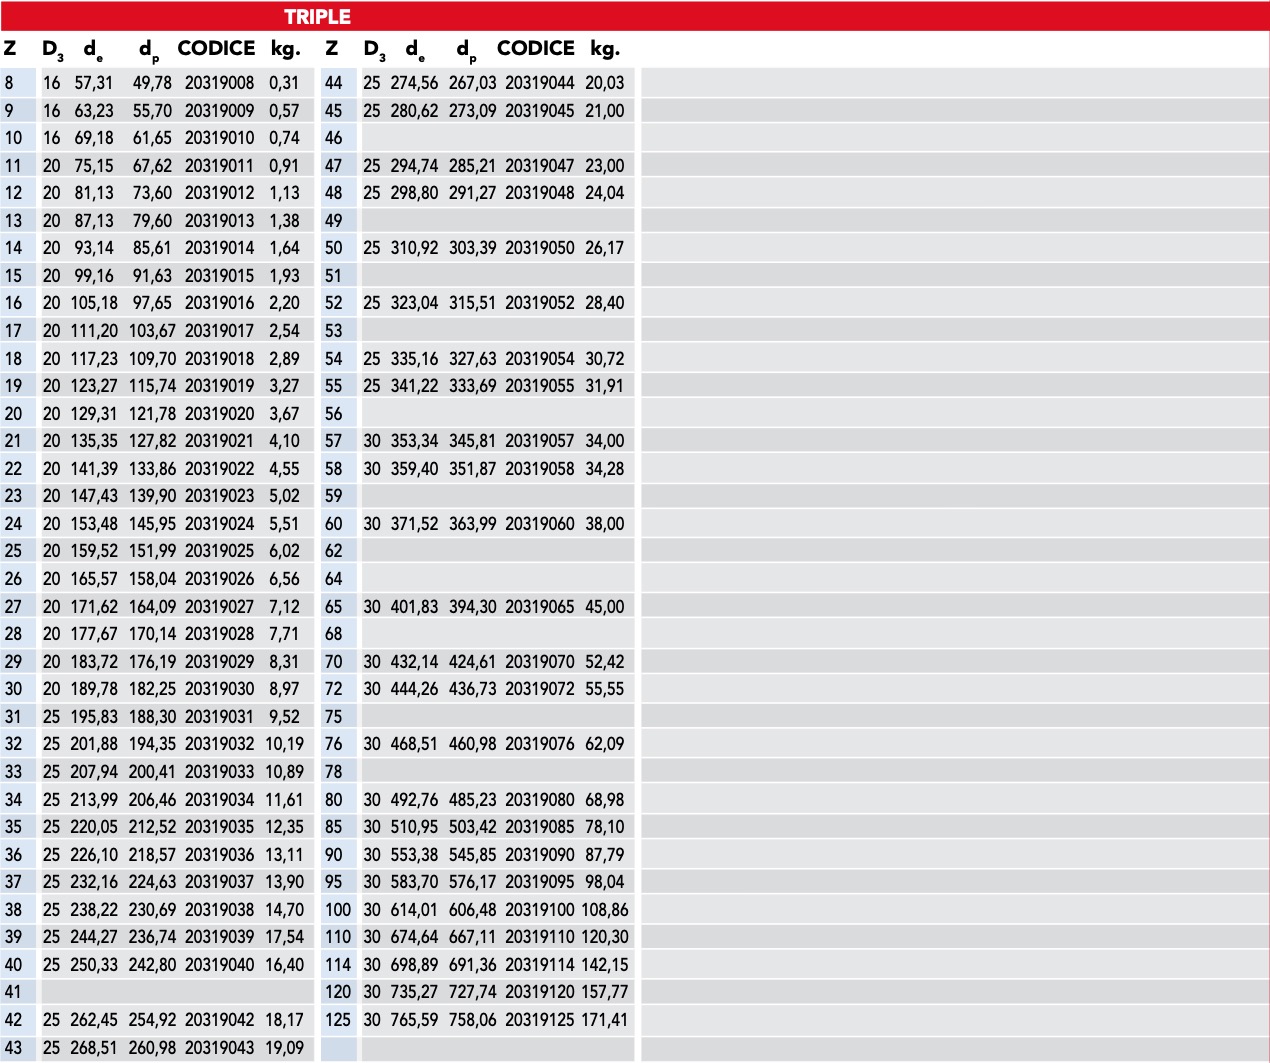Click code 20319060 in the table
Screen dimensions: 1270x1063
(539, 524)
